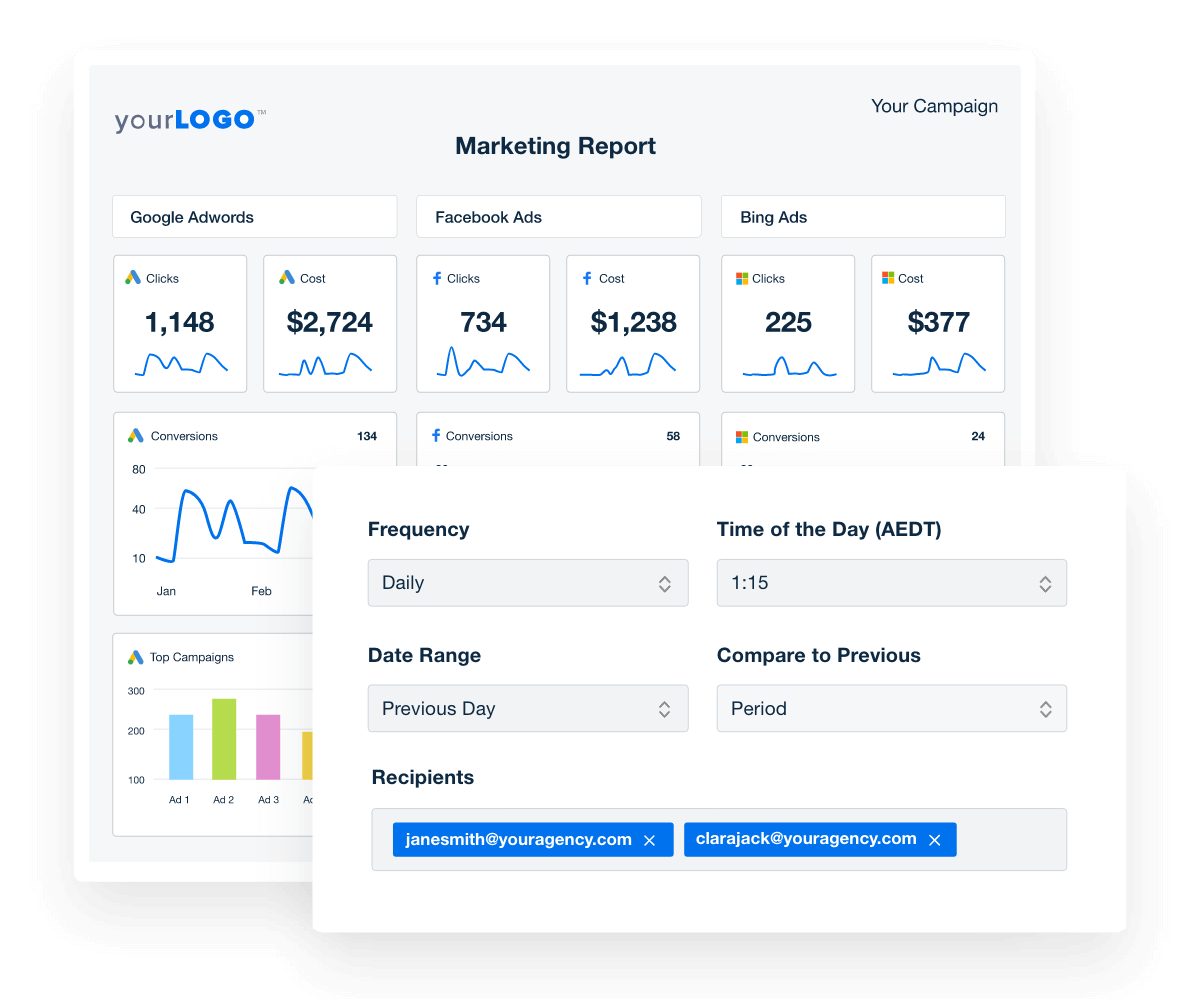The width and height of the screenshot is (1200, 1000).
Task: Click the Bing icon on Cost card
Action: pos(887,278)
